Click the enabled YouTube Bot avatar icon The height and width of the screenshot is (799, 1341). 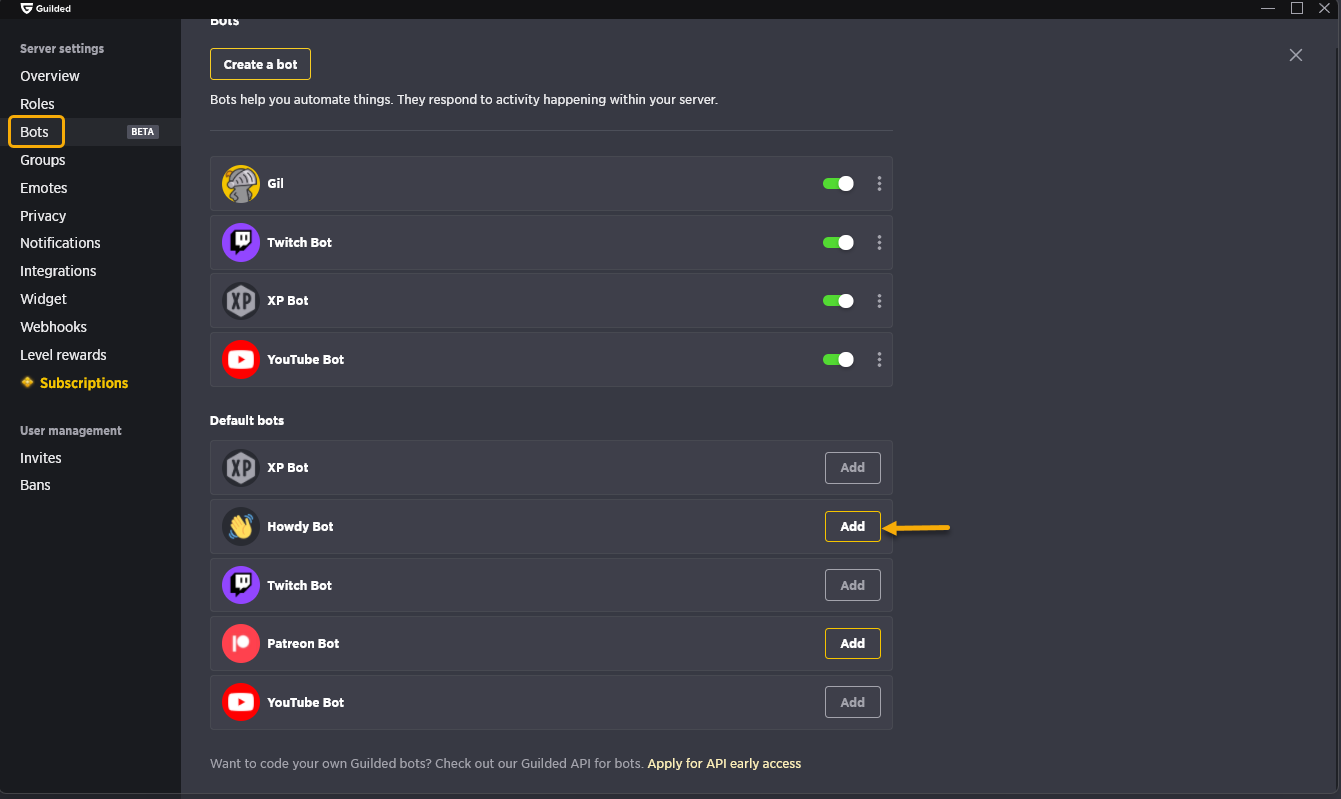click(241, 360)
